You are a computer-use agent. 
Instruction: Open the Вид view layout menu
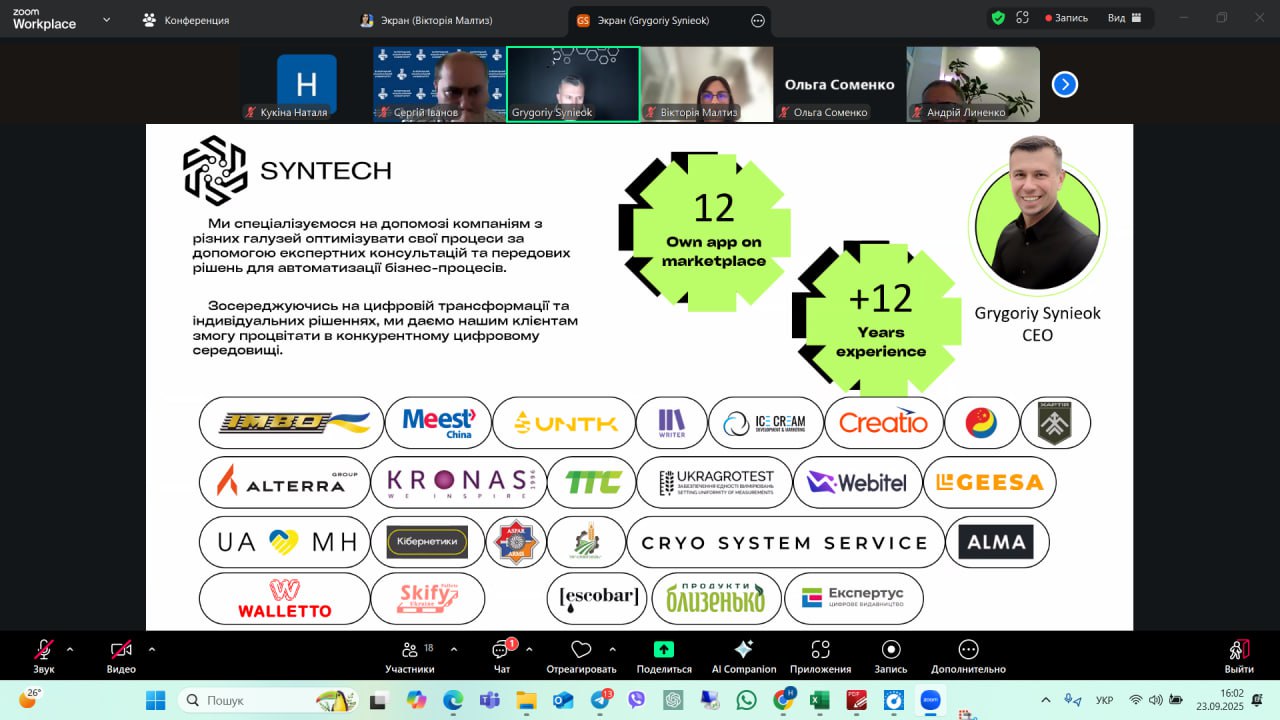(x=1123, y=18)
